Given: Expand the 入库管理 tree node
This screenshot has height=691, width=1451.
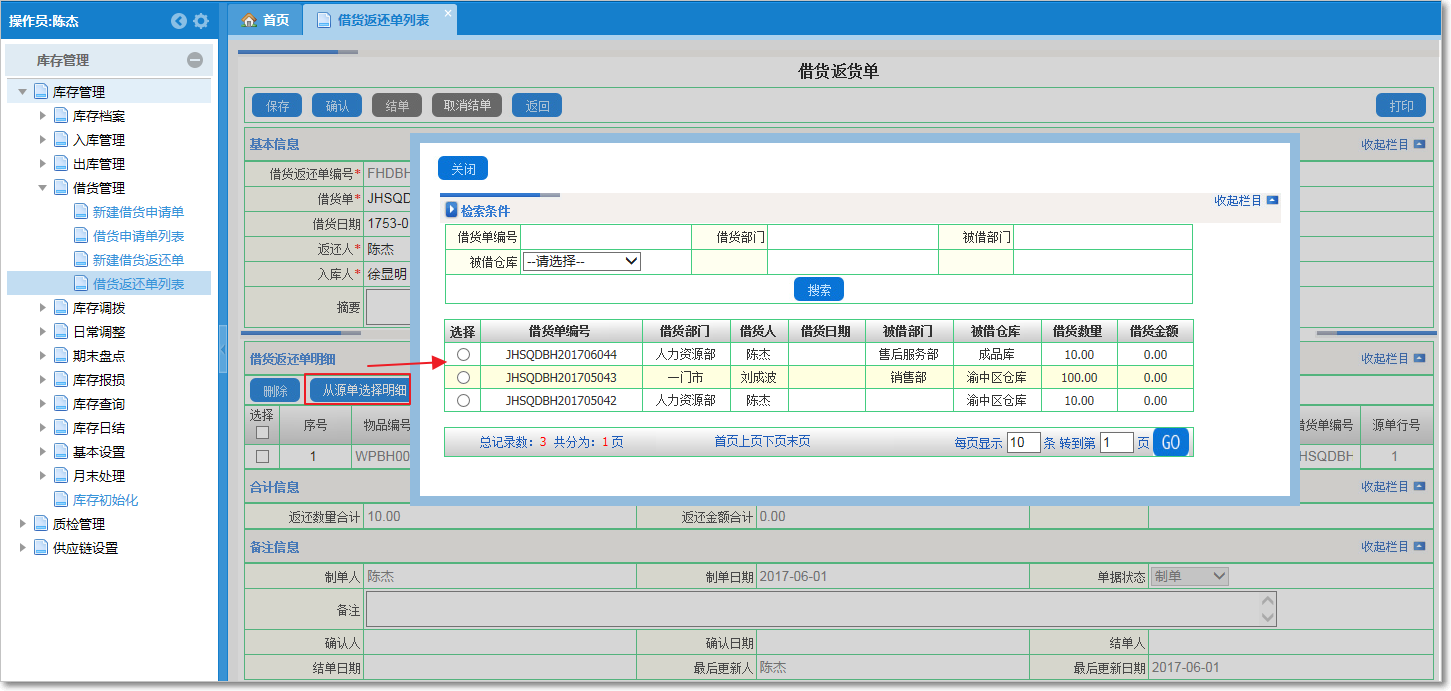Looking at the screenshot, I should (43, 140).
